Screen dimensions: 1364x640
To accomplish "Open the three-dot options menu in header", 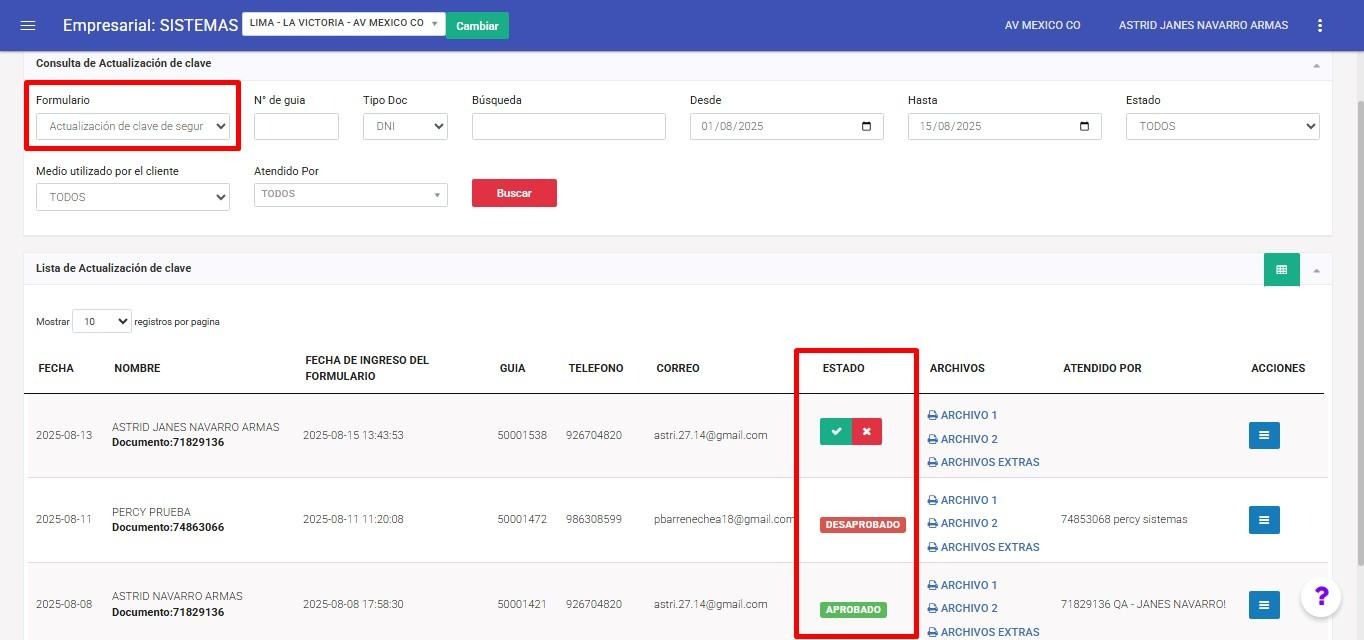I will [1320, 25].
